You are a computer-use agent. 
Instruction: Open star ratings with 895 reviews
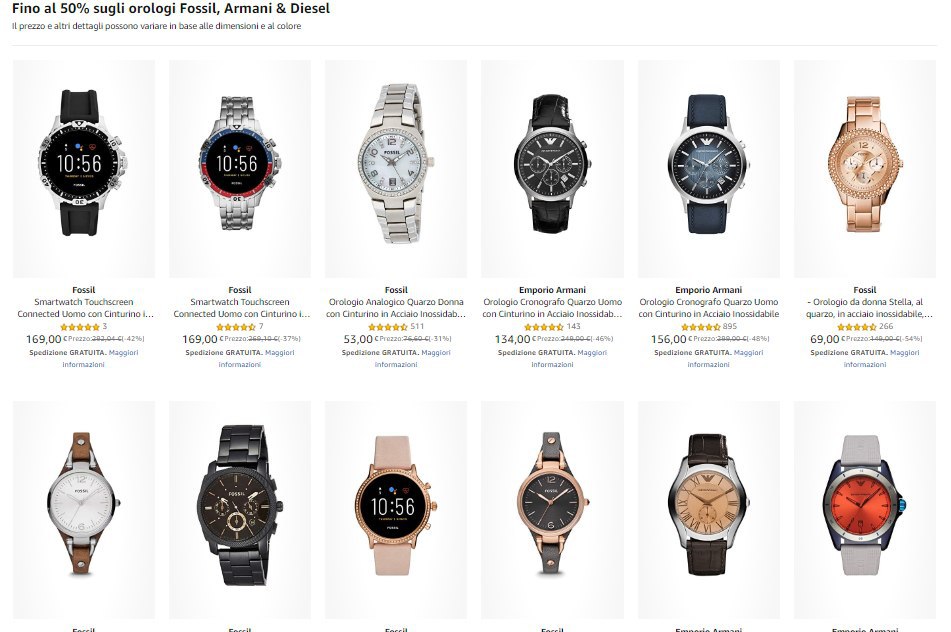701,327
